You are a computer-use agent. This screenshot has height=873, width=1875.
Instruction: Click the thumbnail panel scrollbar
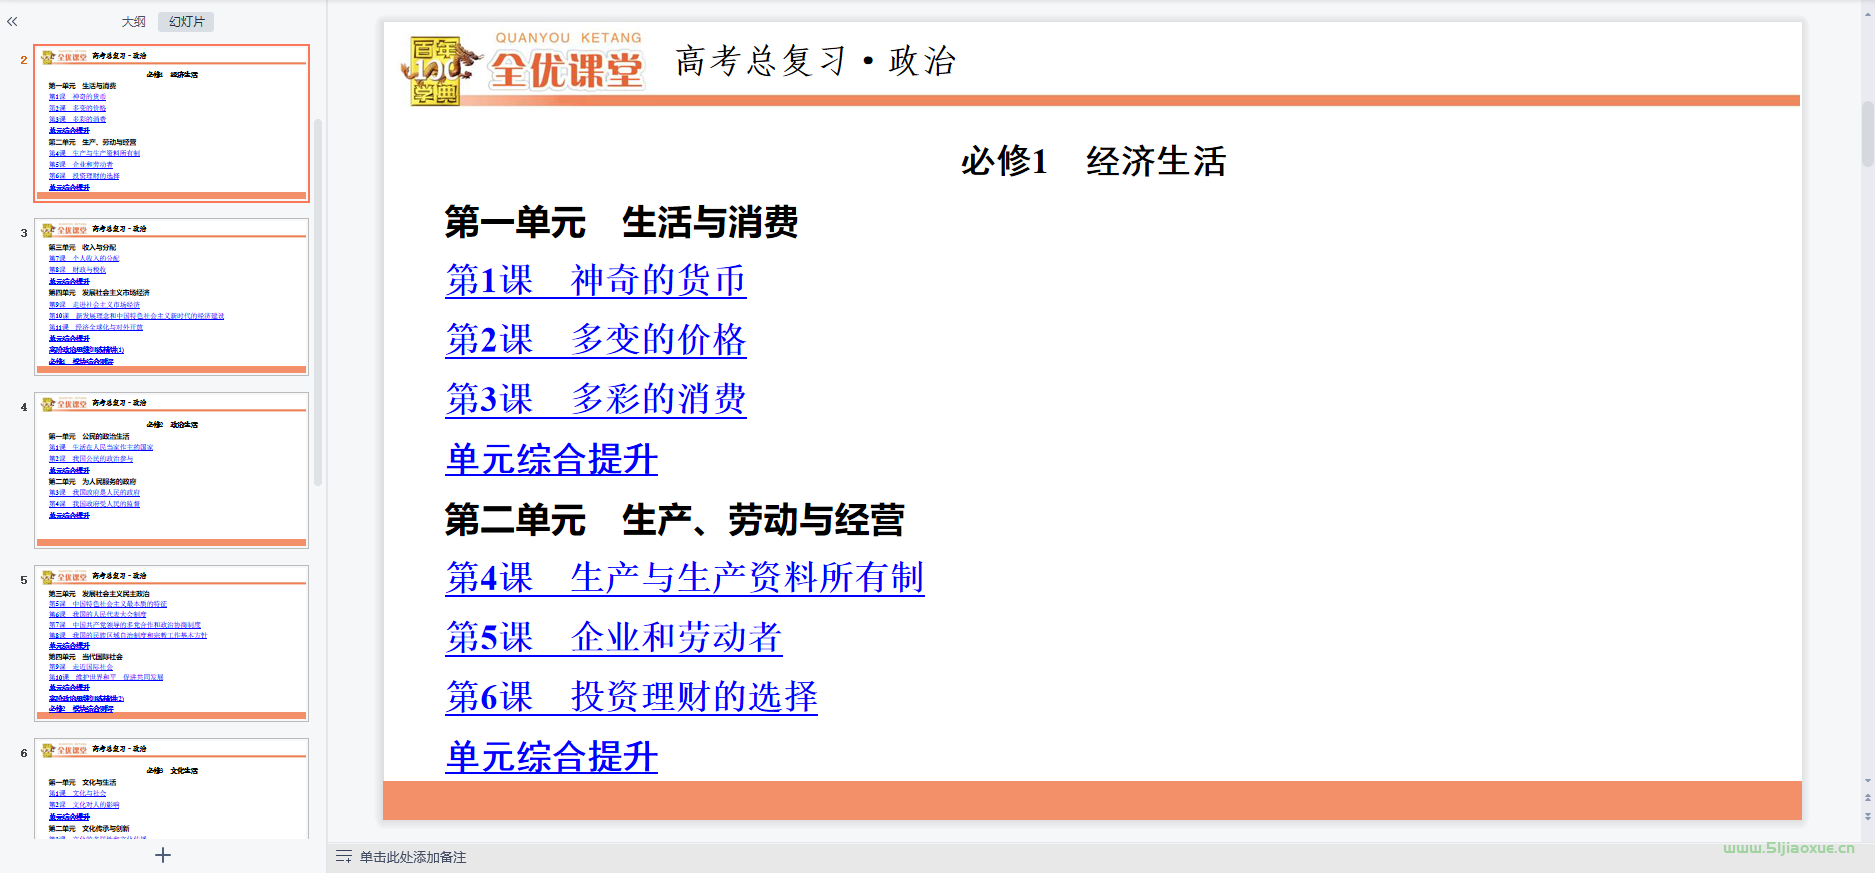click(318, 302)
